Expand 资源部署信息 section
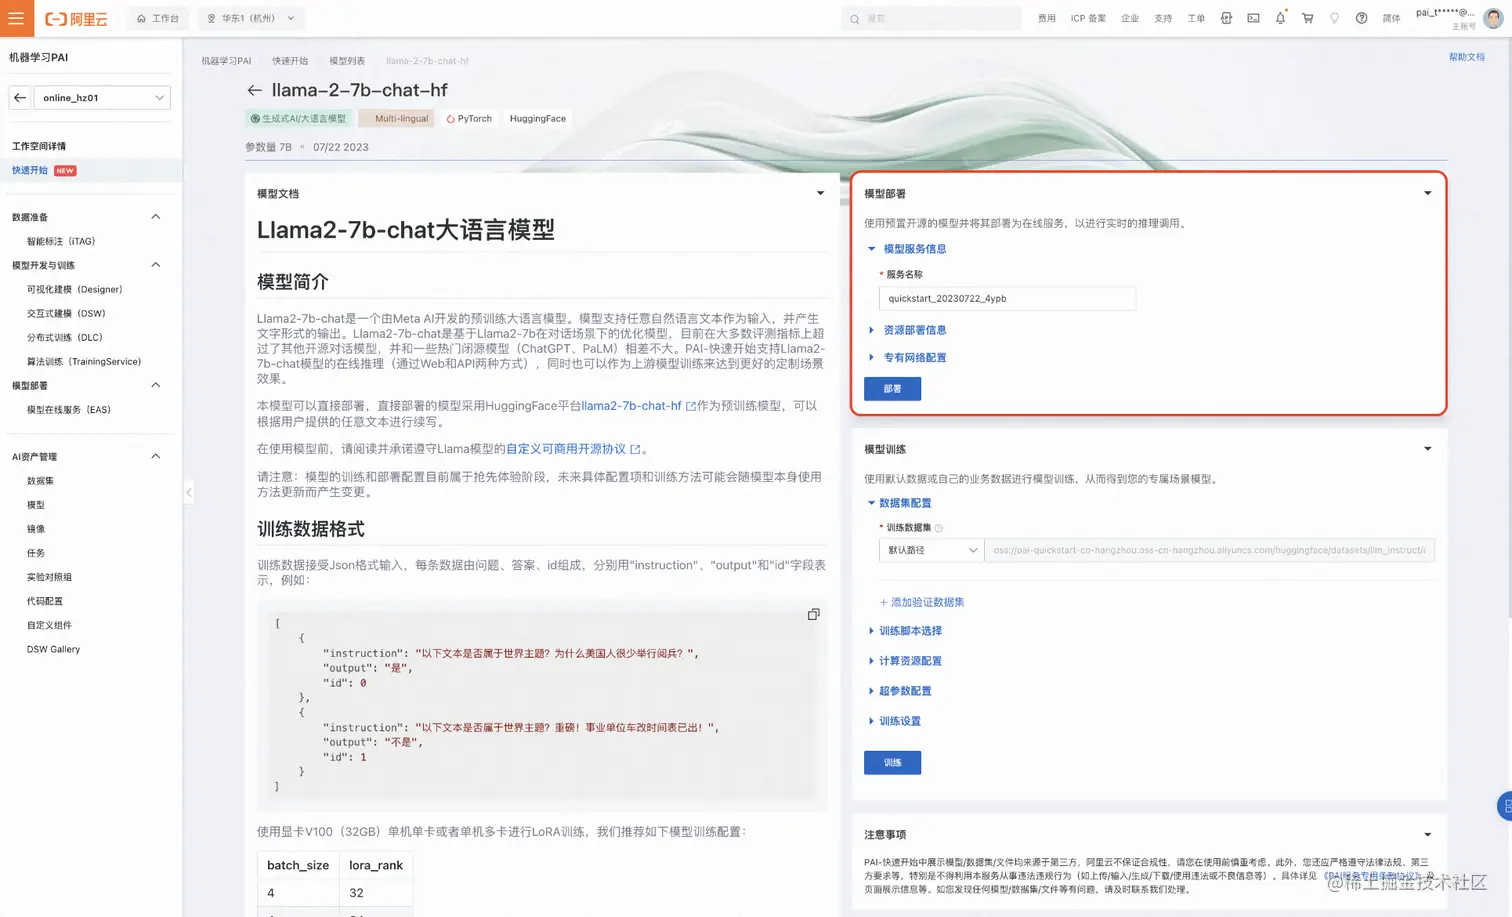The height and width of the screenshot is (917, 1512). point(907,330)
